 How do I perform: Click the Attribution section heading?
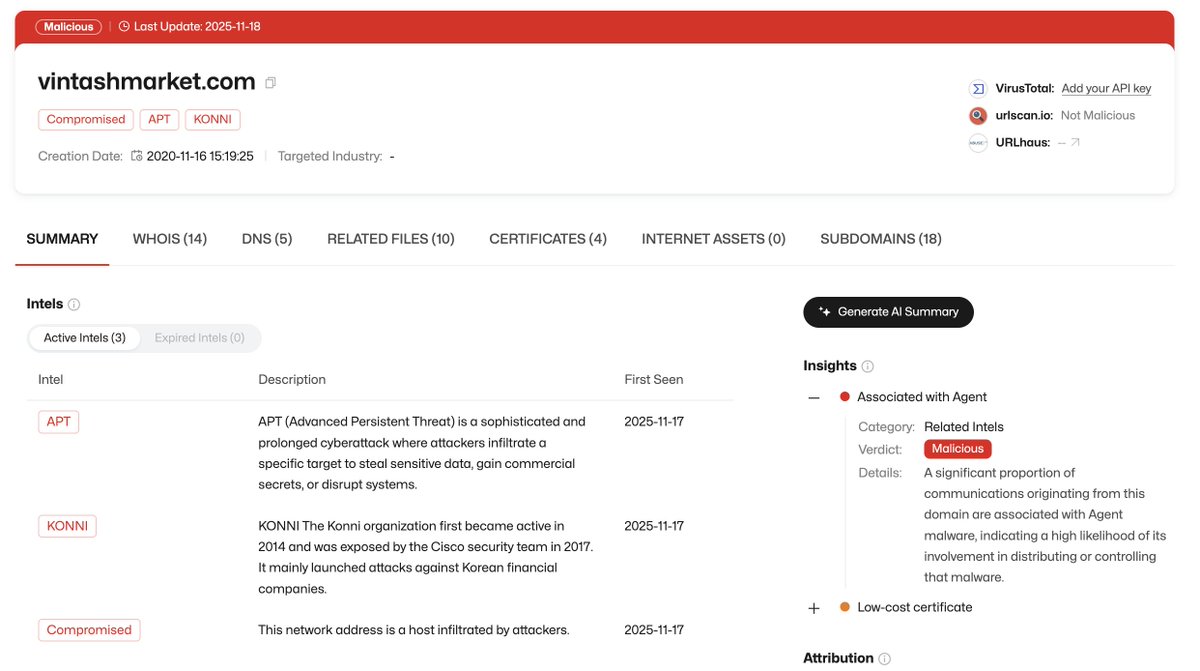[x=838, y=658]
